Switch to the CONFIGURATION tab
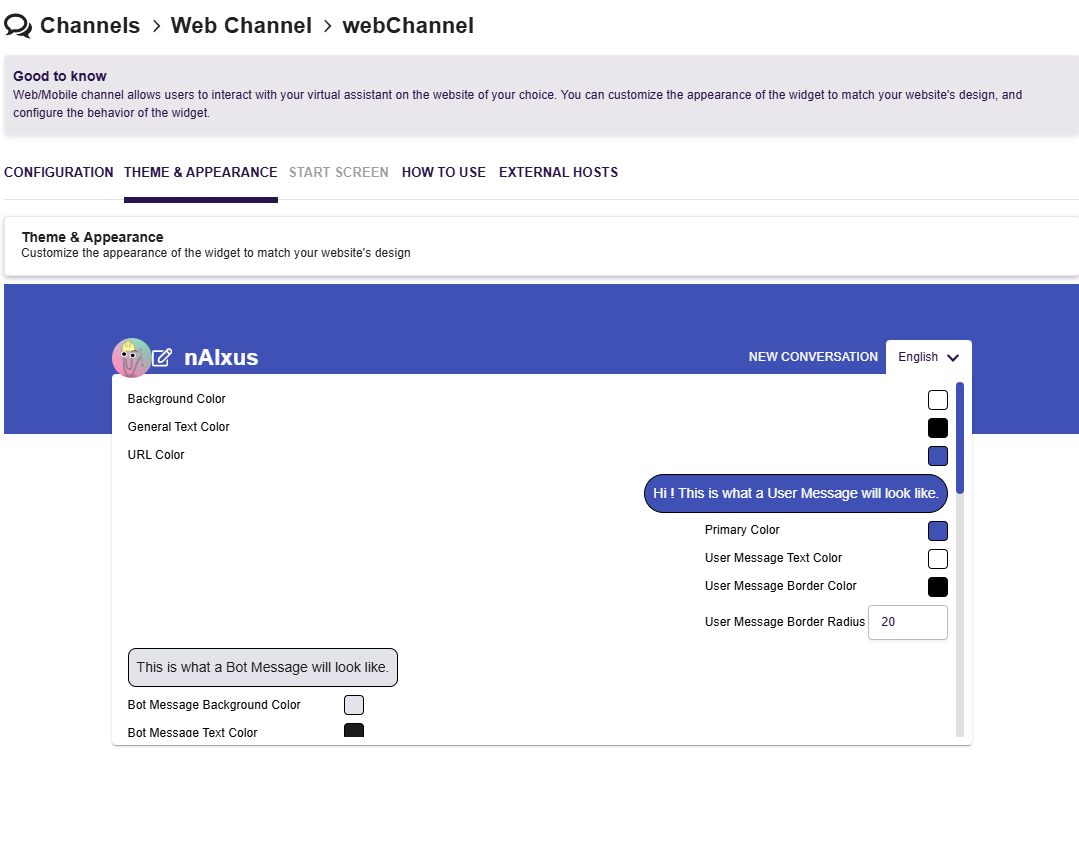Viewport: 1079px width, 866px height. tap(58, 172)
